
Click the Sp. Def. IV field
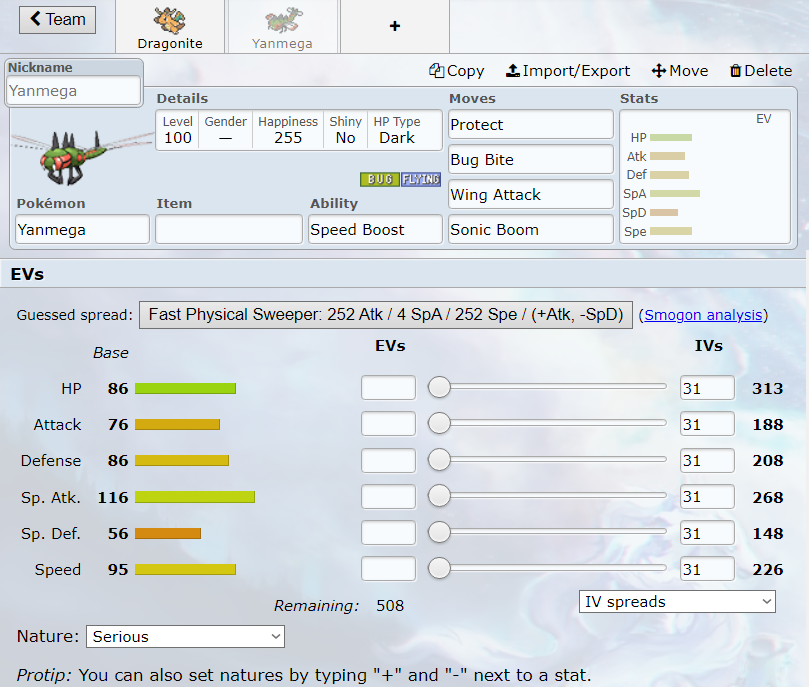pyautogui.click(x=707, y=533)
